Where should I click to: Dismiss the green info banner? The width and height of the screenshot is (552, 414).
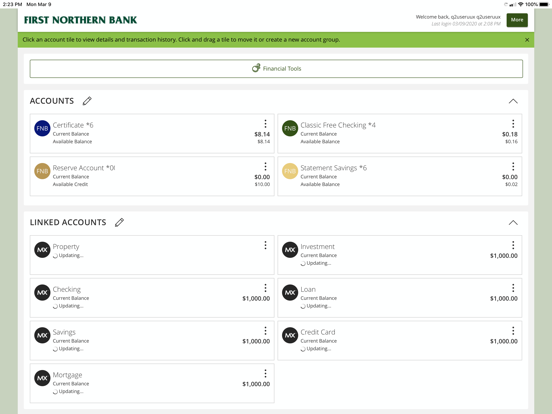[x=527, y=40]
